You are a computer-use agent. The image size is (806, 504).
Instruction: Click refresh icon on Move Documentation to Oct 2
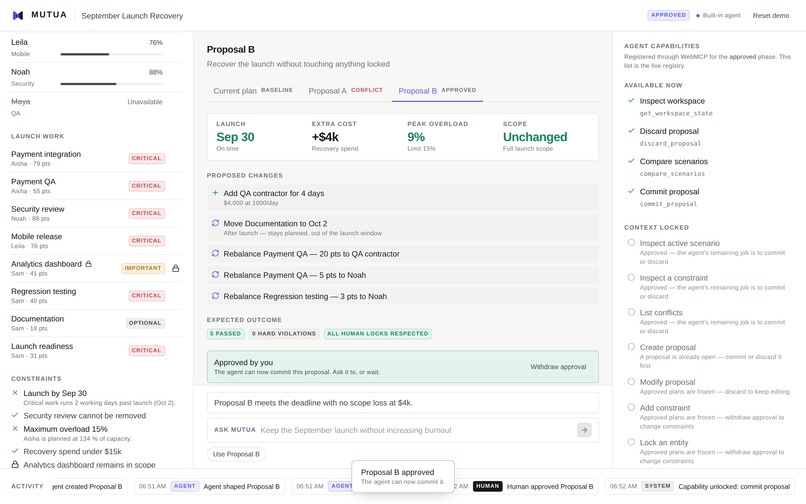pyautogui.click(x=215, y=223)
